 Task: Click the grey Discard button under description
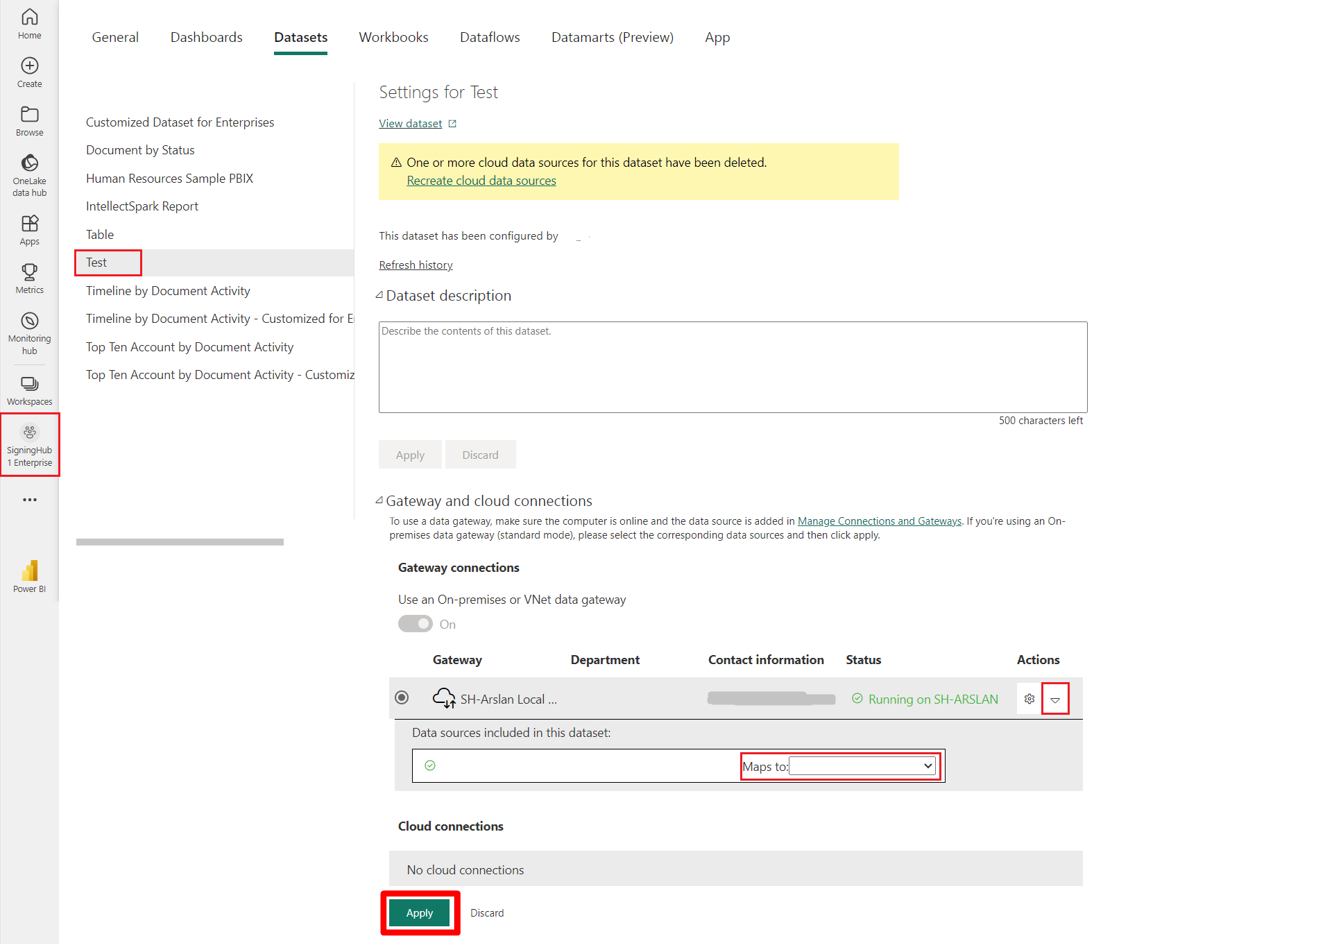(x=480, y=455)
